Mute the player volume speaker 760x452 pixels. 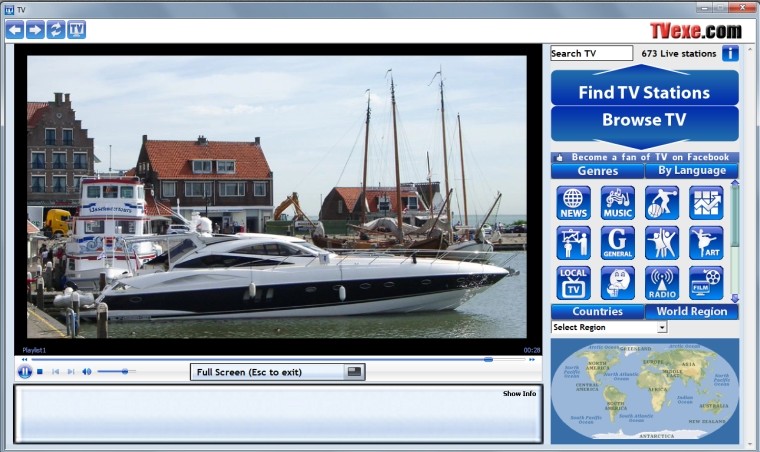[x=87, y=371]
